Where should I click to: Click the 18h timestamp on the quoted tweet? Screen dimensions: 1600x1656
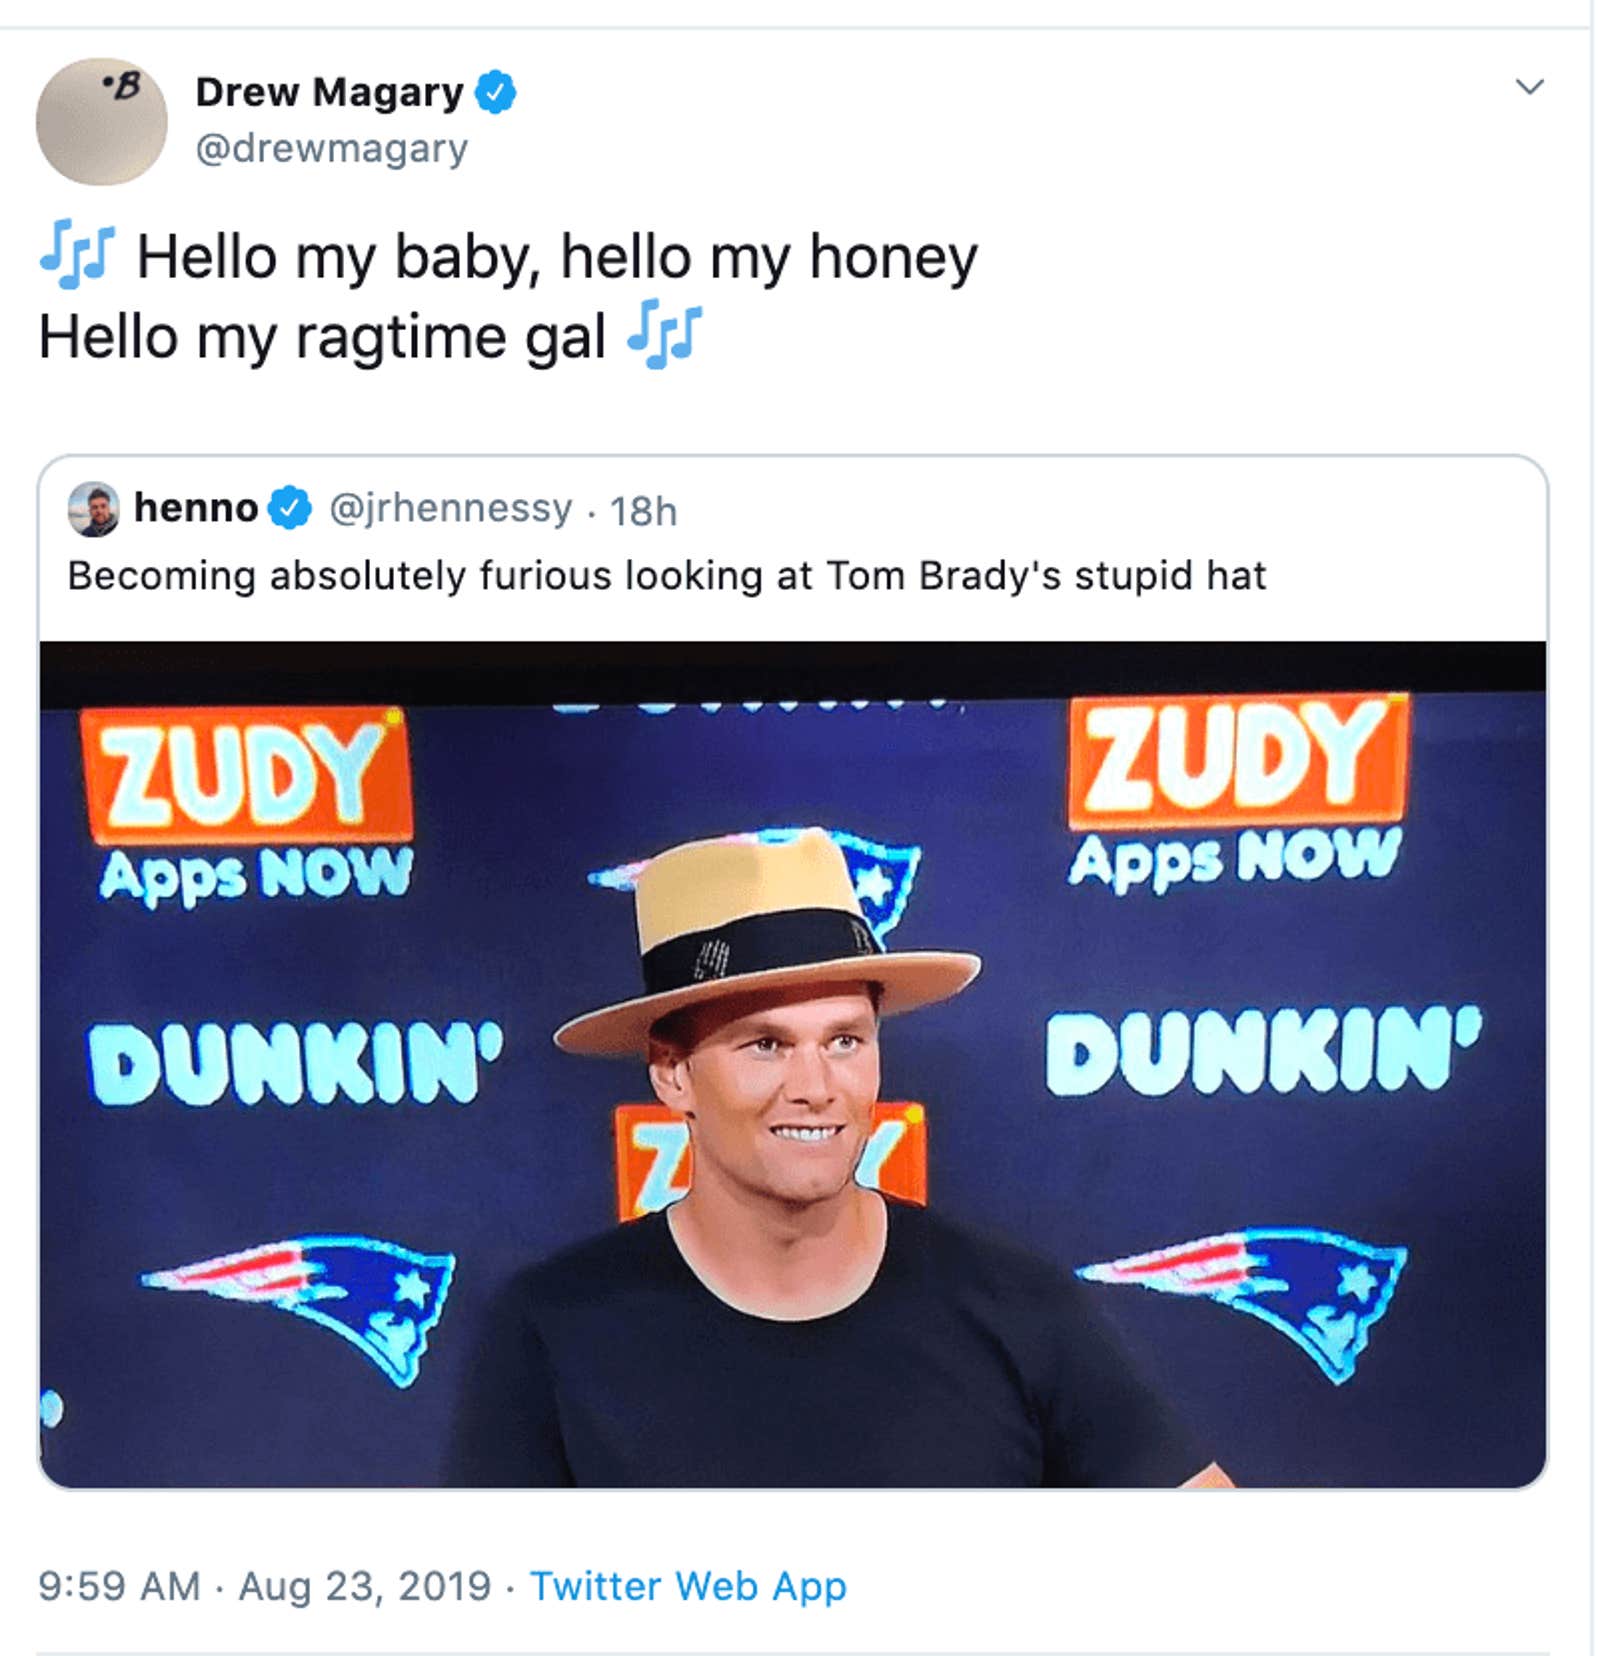point(642,508)
